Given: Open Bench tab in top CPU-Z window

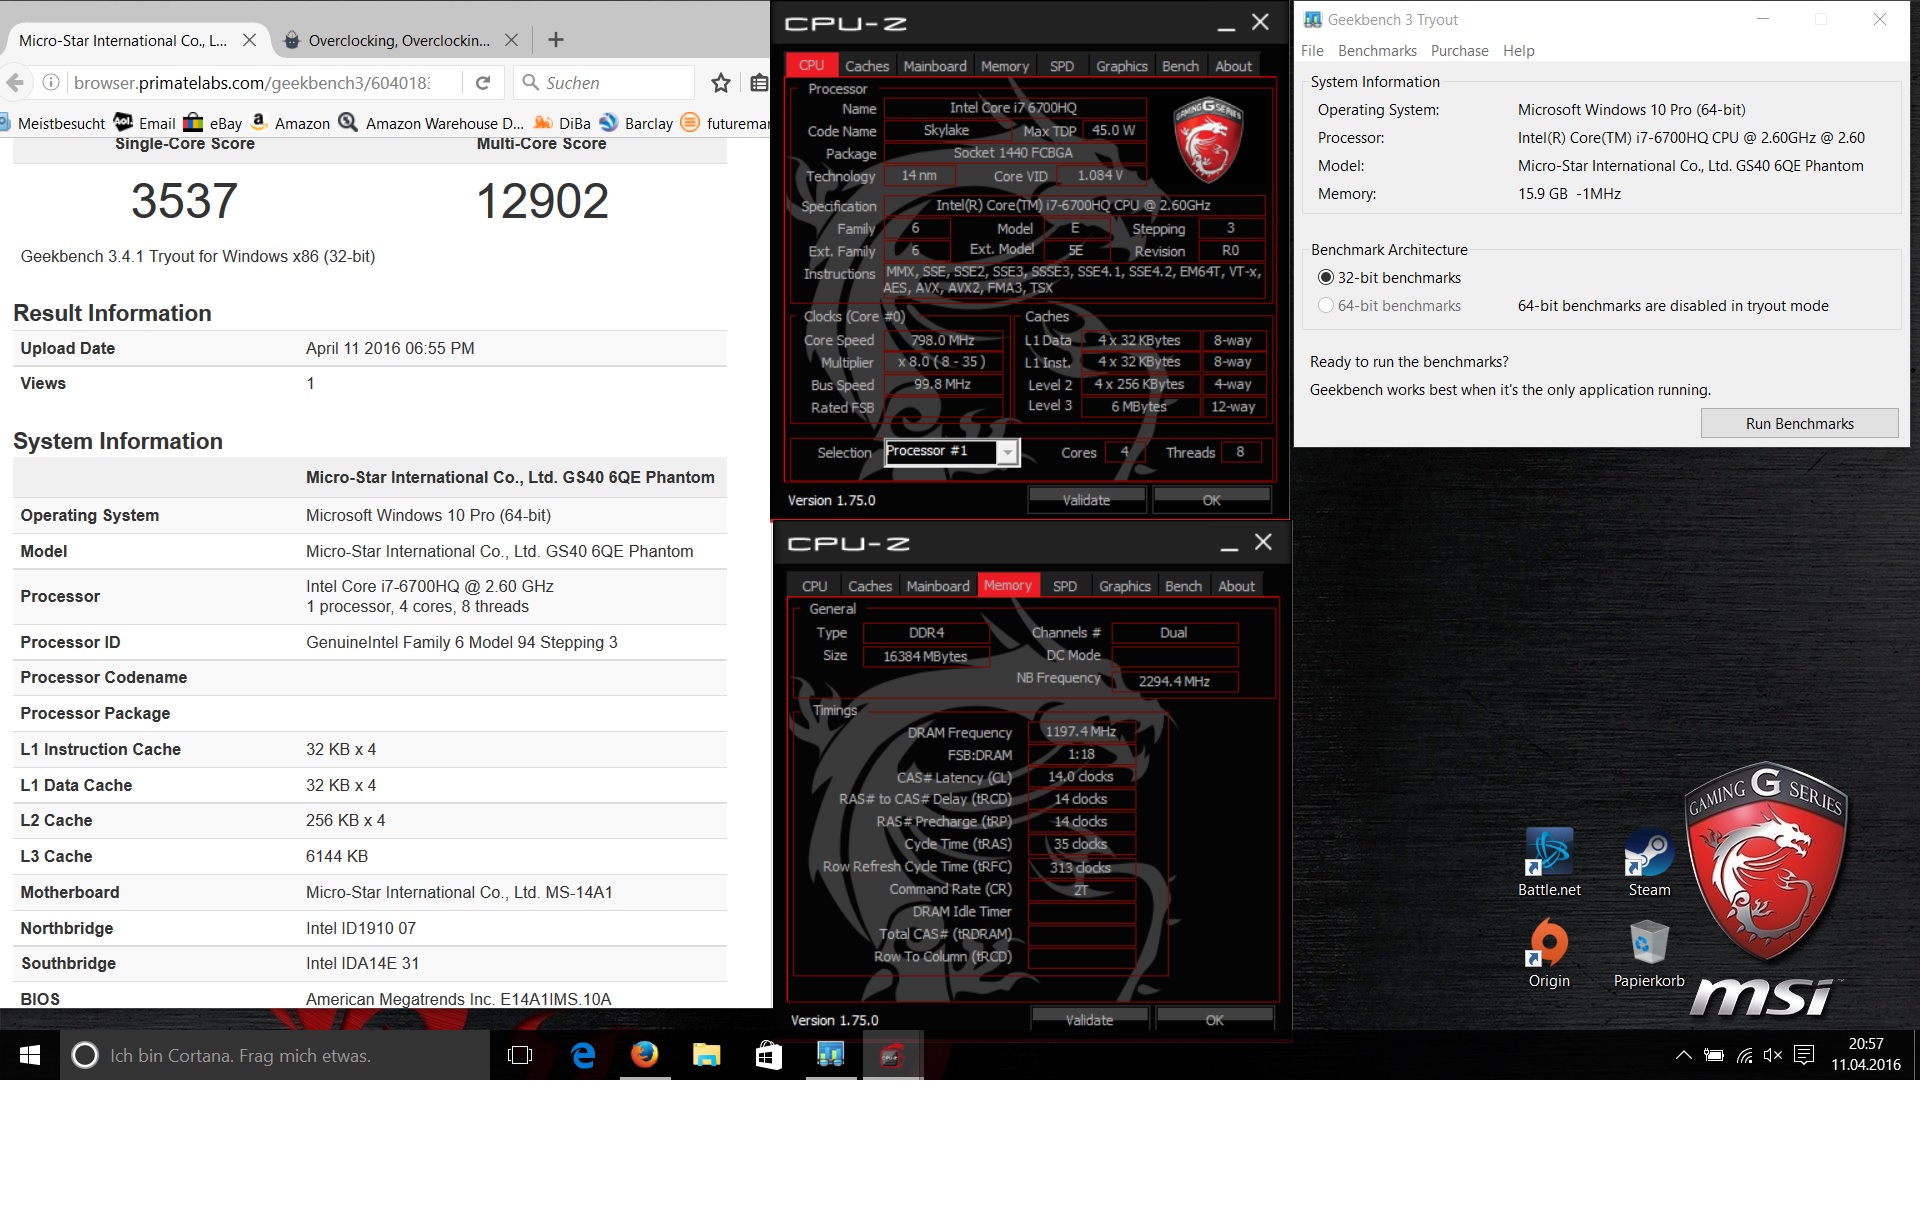Looking at the screenshot, I should pyautogui.click(x=1180, y=66).
